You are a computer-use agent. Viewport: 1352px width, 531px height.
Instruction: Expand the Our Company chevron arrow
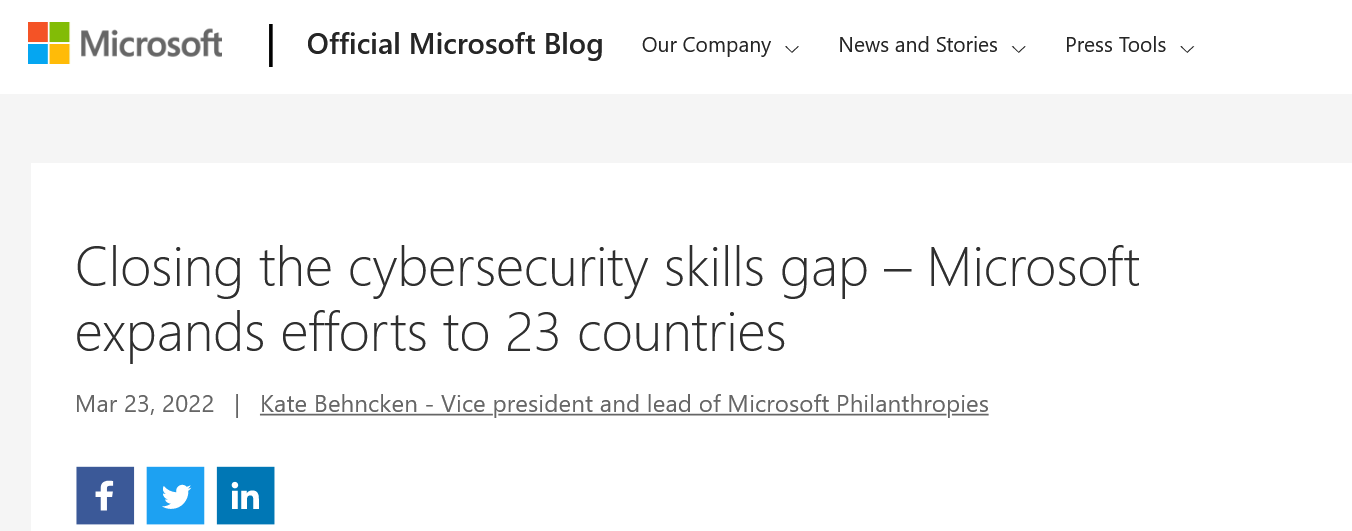coord(792,48)
